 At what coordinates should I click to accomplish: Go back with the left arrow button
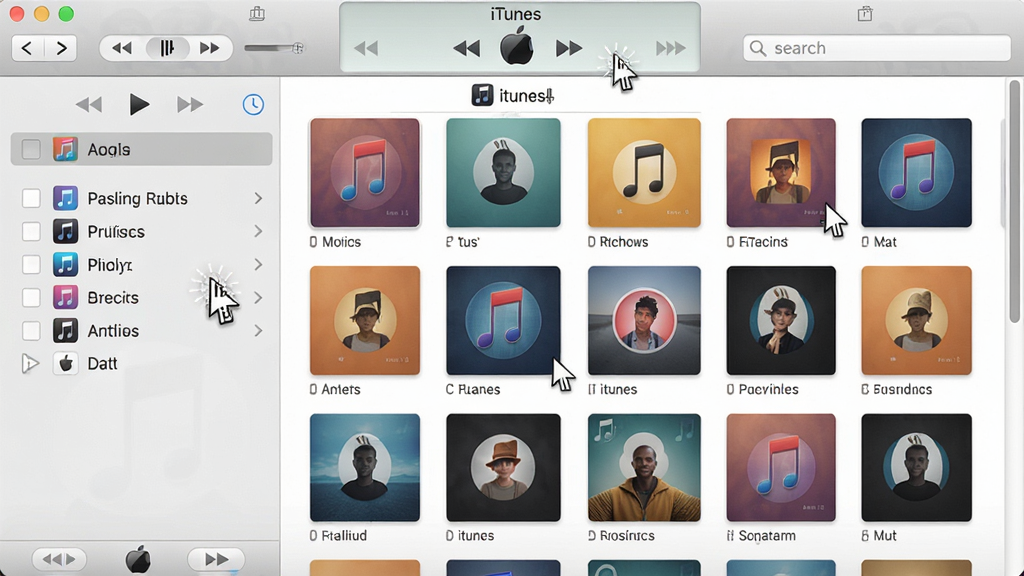click(x=27, y=48)
